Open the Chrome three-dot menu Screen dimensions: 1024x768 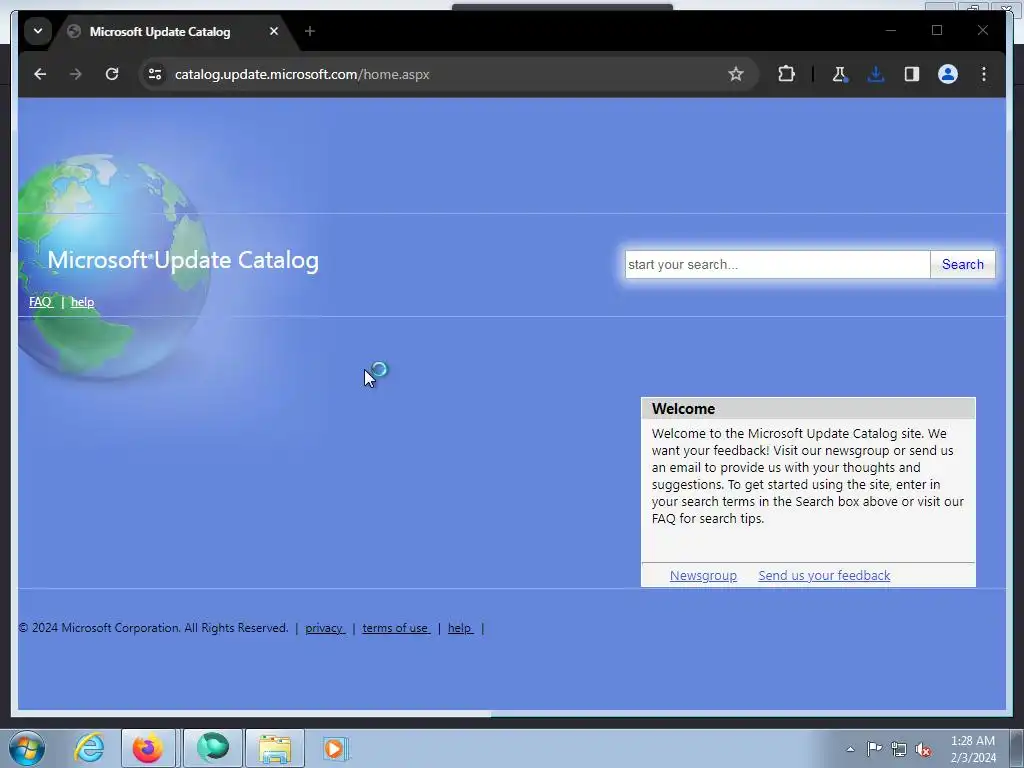click(x=984, y=74)
